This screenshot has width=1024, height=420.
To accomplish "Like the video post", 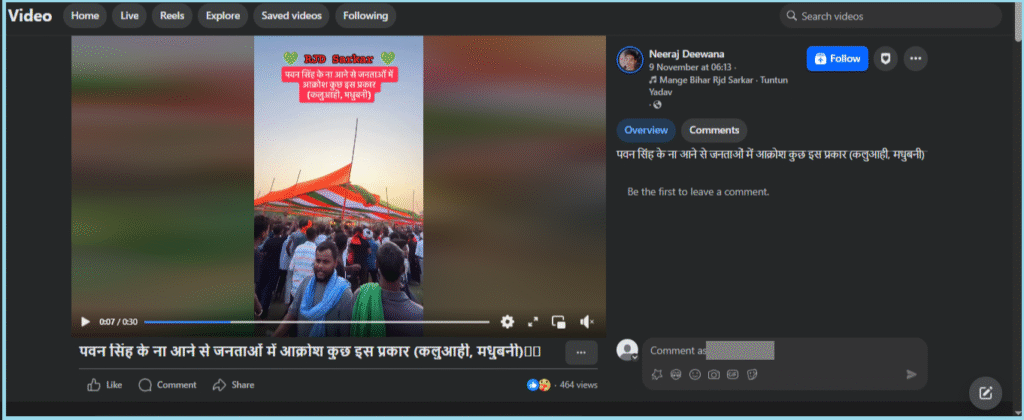I will (105, 385).
